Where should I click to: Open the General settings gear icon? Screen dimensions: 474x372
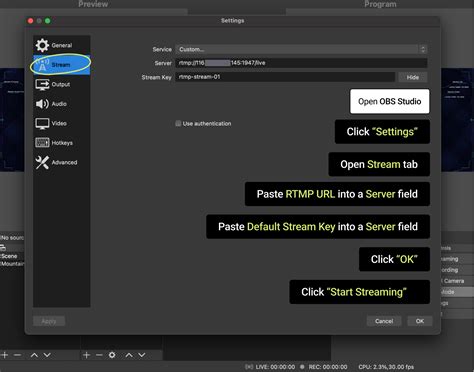coord(42,45)
